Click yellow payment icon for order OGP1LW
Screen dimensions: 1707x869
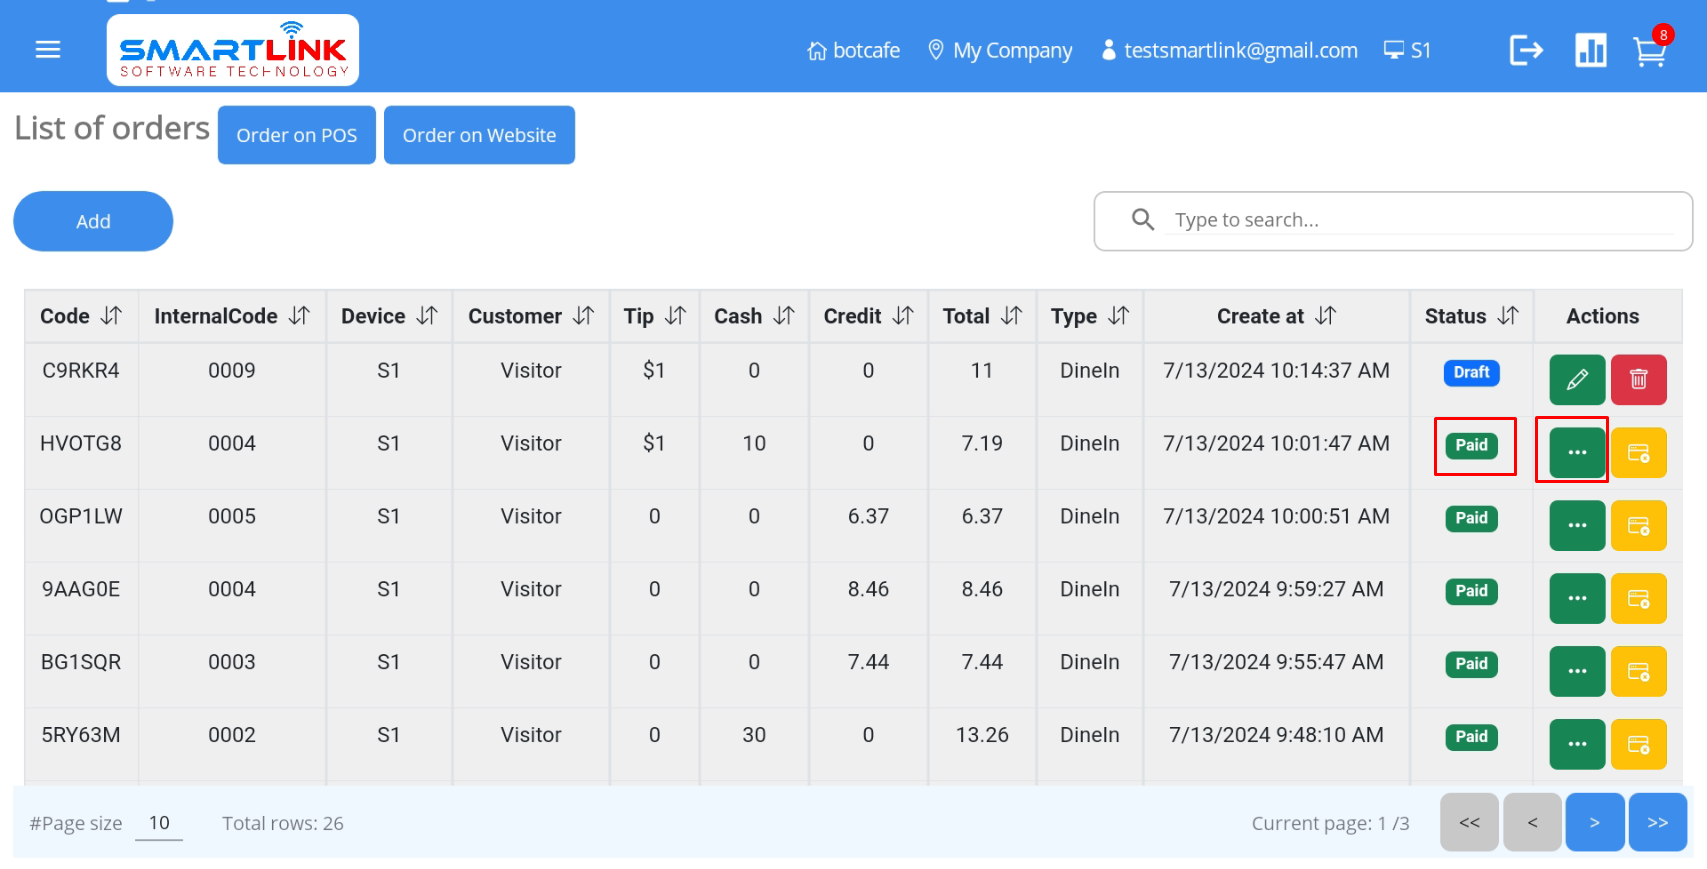pos(1638,526)
